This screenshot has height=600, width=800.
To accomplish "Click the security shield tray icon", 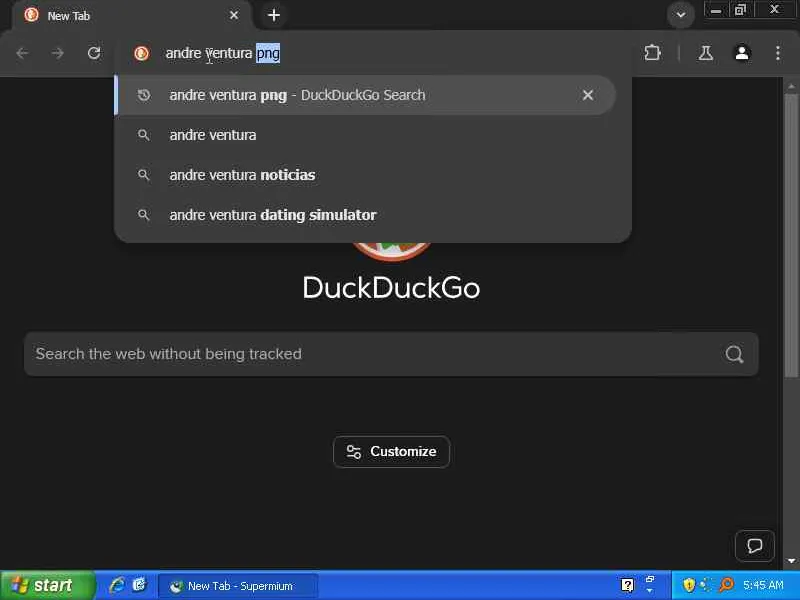I will click(689, 585).
